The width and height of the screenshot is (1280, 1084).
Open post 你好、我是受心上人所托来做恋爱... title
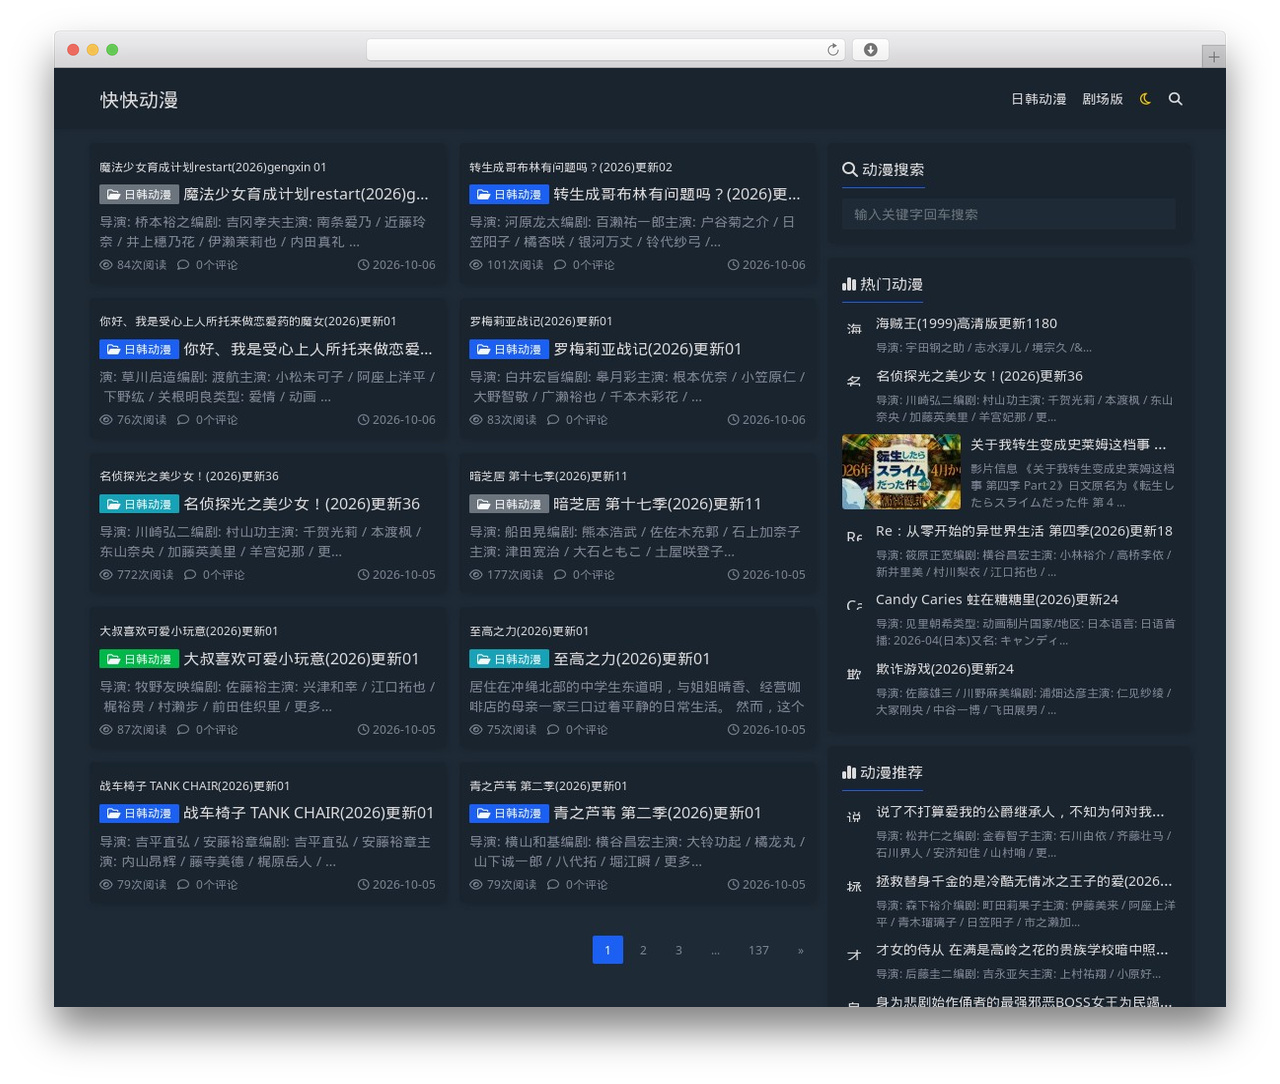click(x=308, y=349)
